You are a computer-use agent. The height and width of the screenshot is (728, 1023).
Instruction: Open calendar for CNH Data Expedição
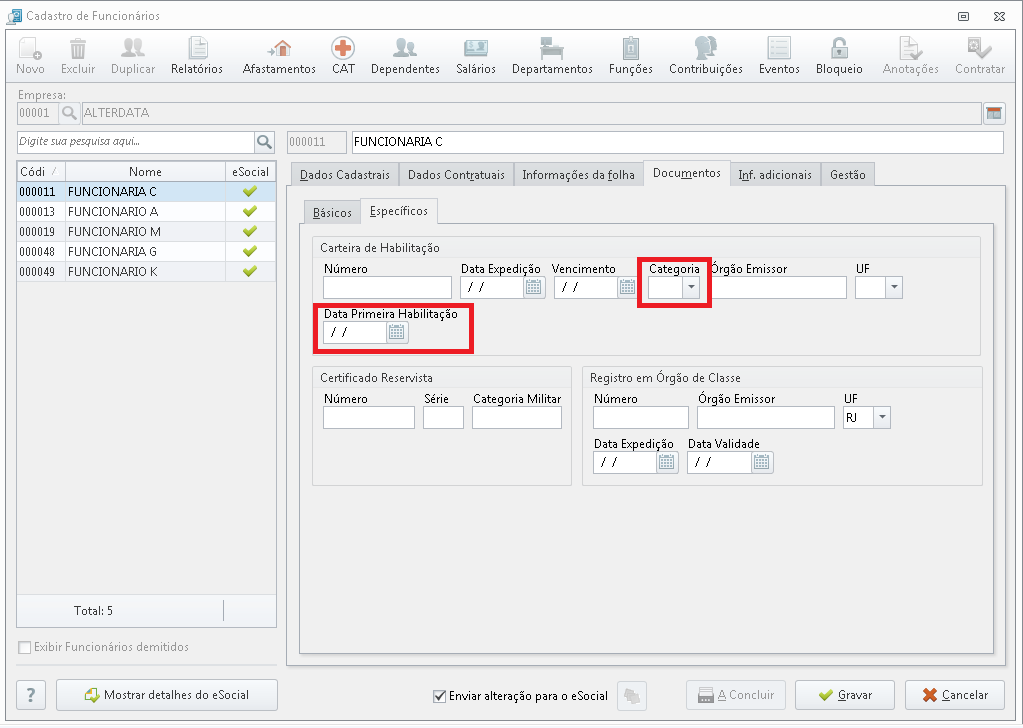534,287
